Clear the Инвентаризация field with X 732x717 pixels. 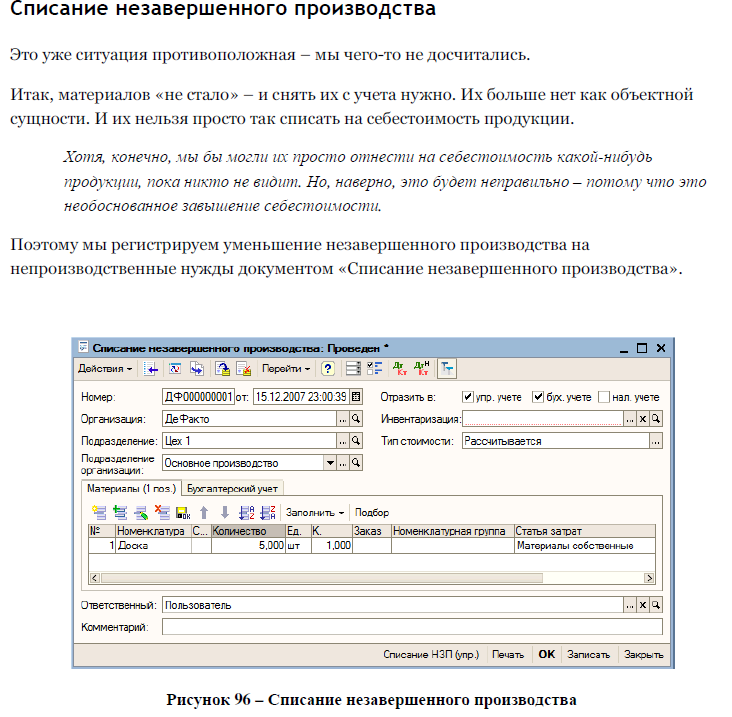pyautogui.click(x=643, y=419)
